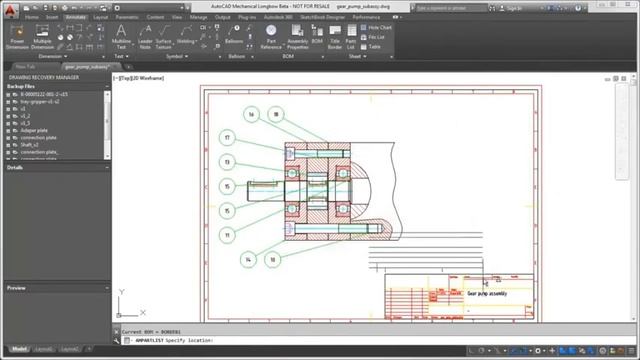Open the Plug-ins ribbon tab
Image resolution: width=640 pixels, height=360 pixels.
click(x=247, y=17)
